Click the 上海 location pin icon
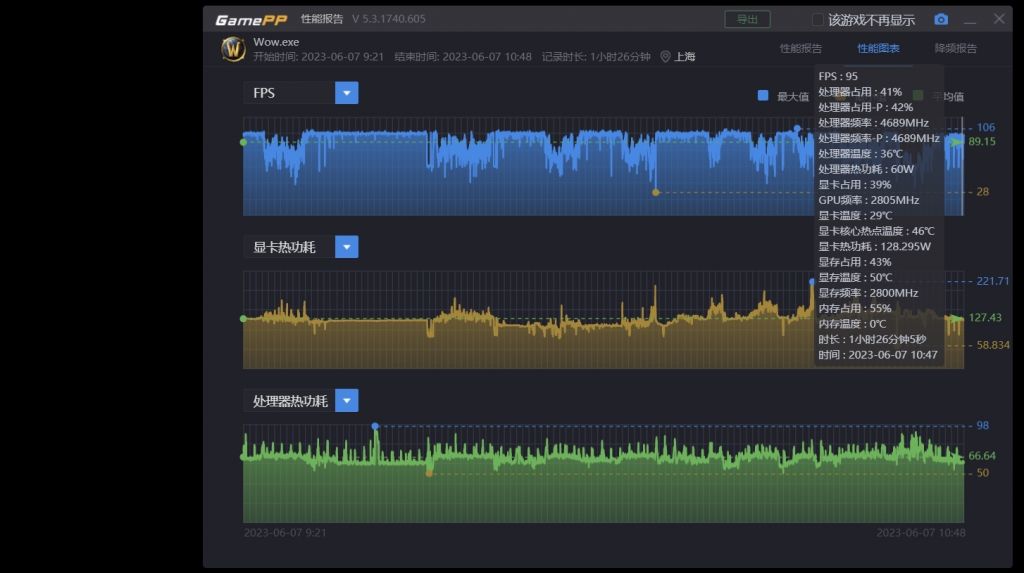This screenshot has height=573, width=1024. [665, 57]
